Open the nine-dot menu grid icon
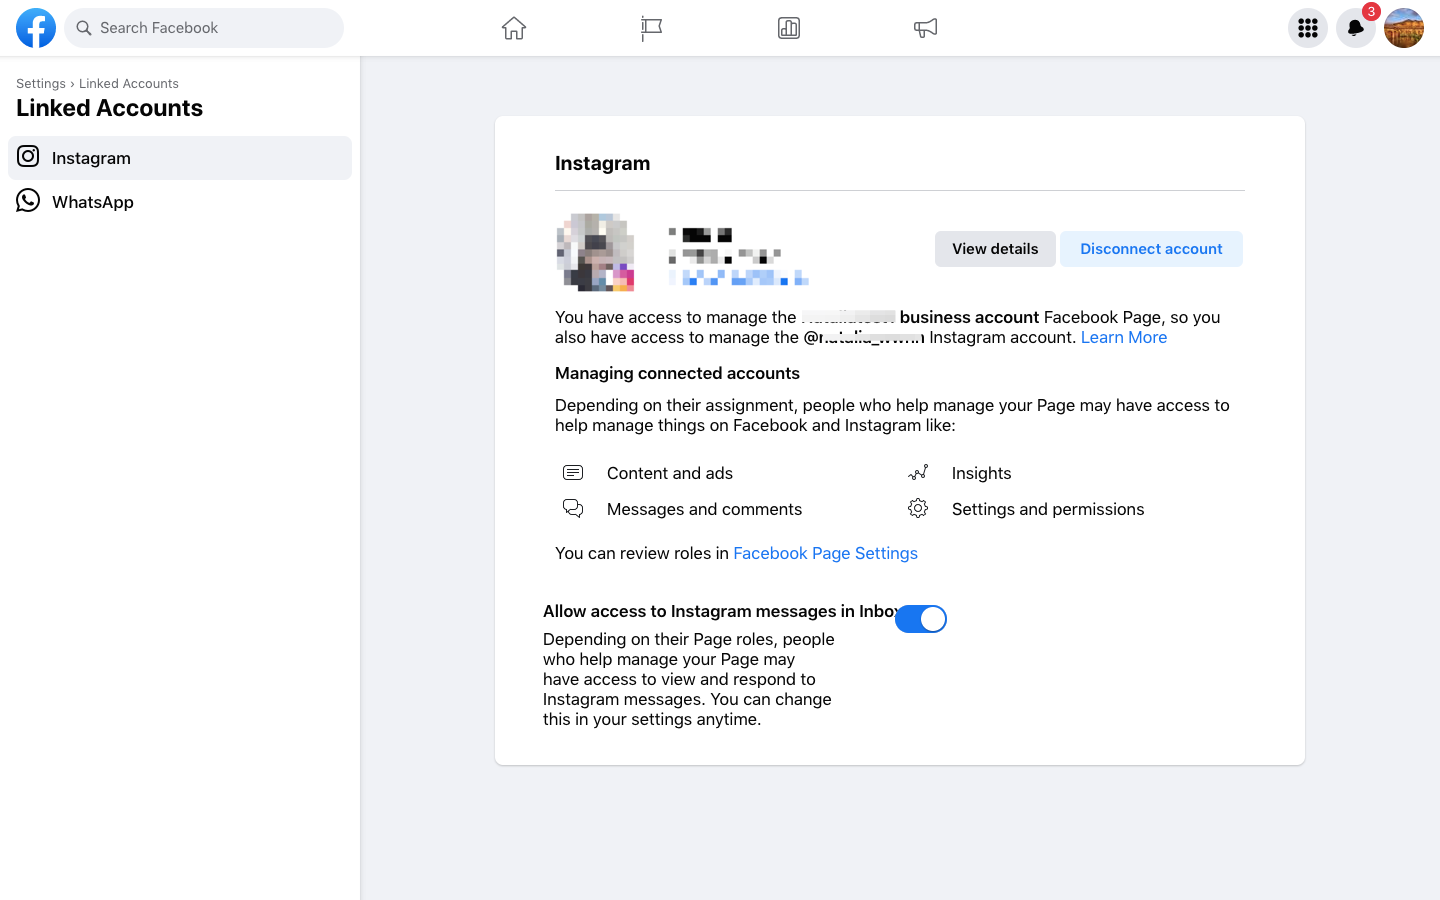 [x=1308, y=28]
